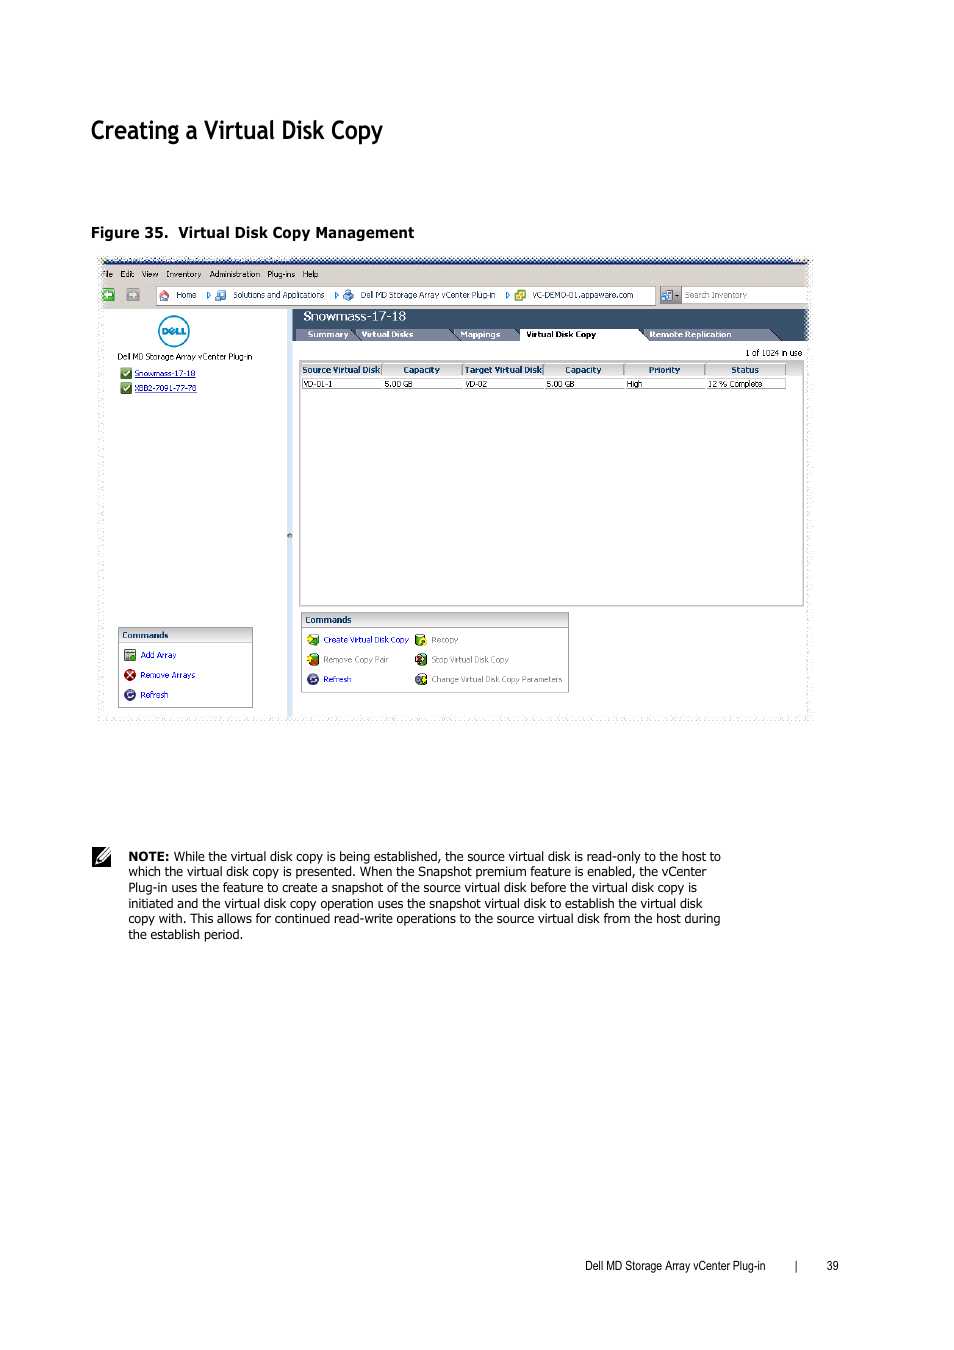Switch to the Remote Replication tab

(690, 334)
